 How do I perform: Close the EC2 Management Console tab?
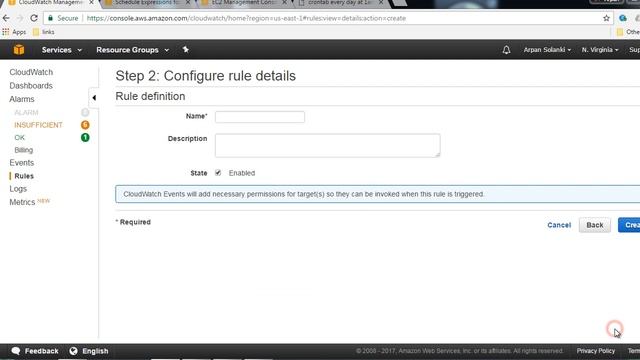click(x=284, y=2)
